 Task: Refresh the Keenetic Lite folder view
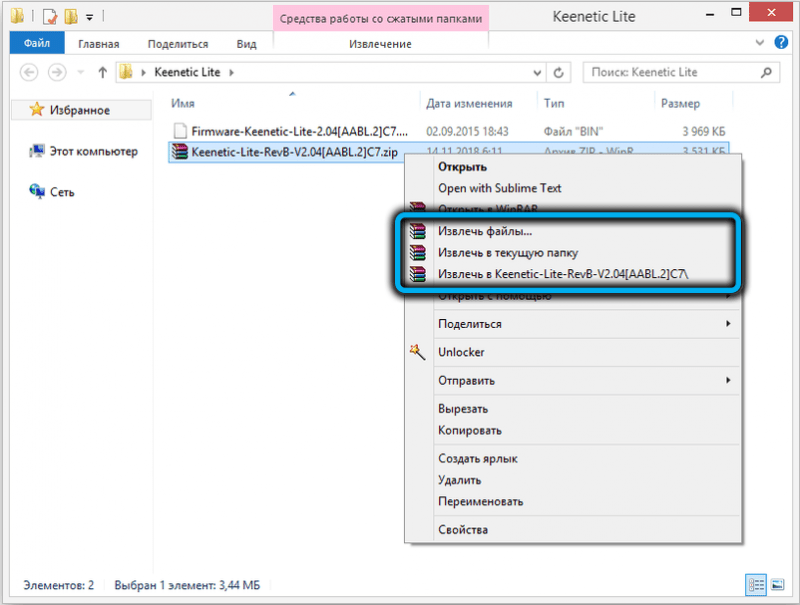coord(559,72)
